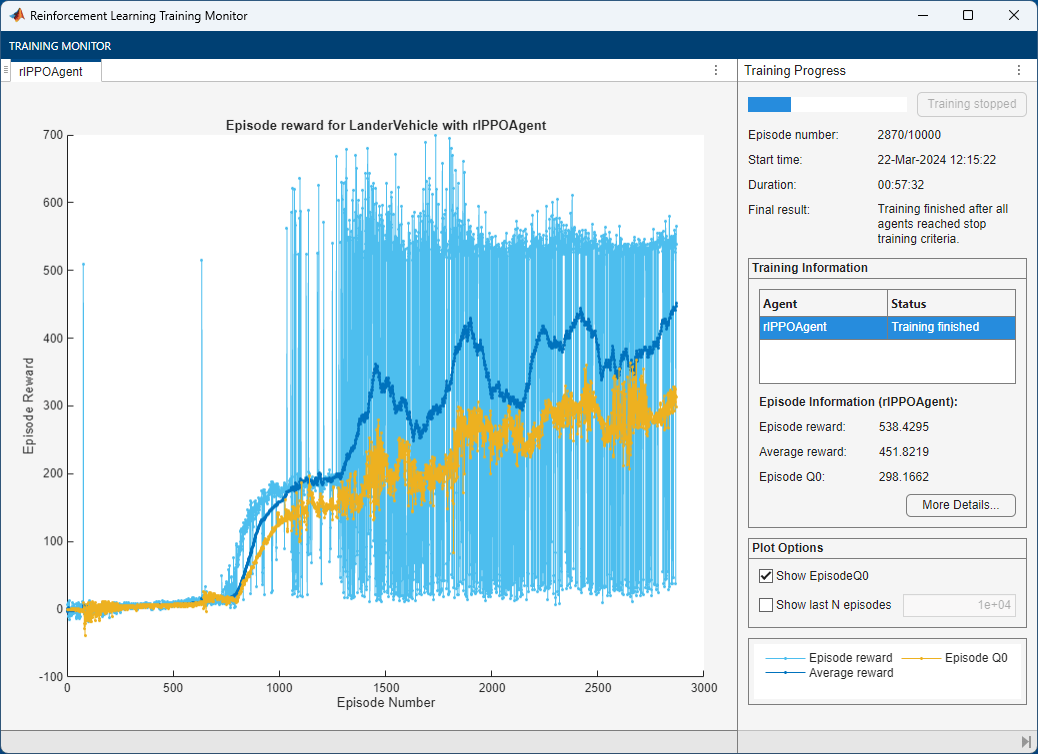1038x754 pixels.
Task: Click the Agent column header
Action: click(x=823, y=304)
